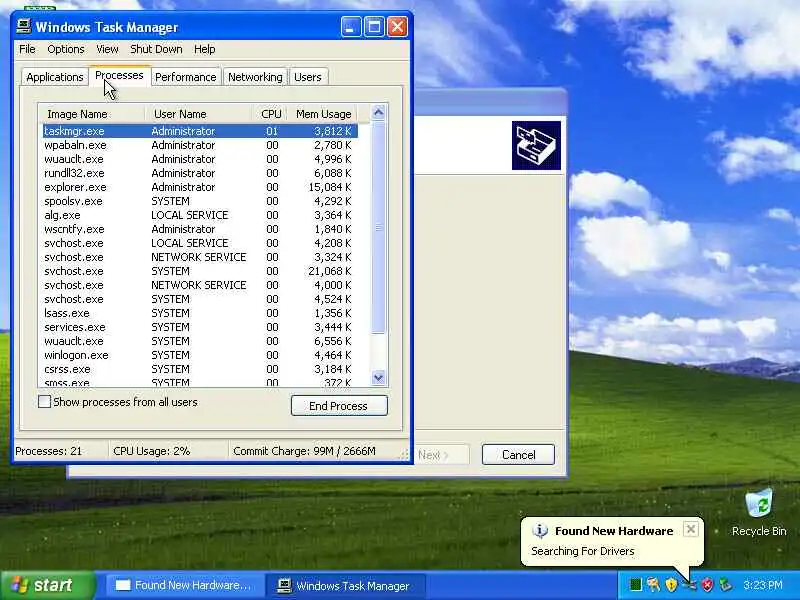Open the Networking tab
This screenshot has height=600, width=800.
coord(255,77)
